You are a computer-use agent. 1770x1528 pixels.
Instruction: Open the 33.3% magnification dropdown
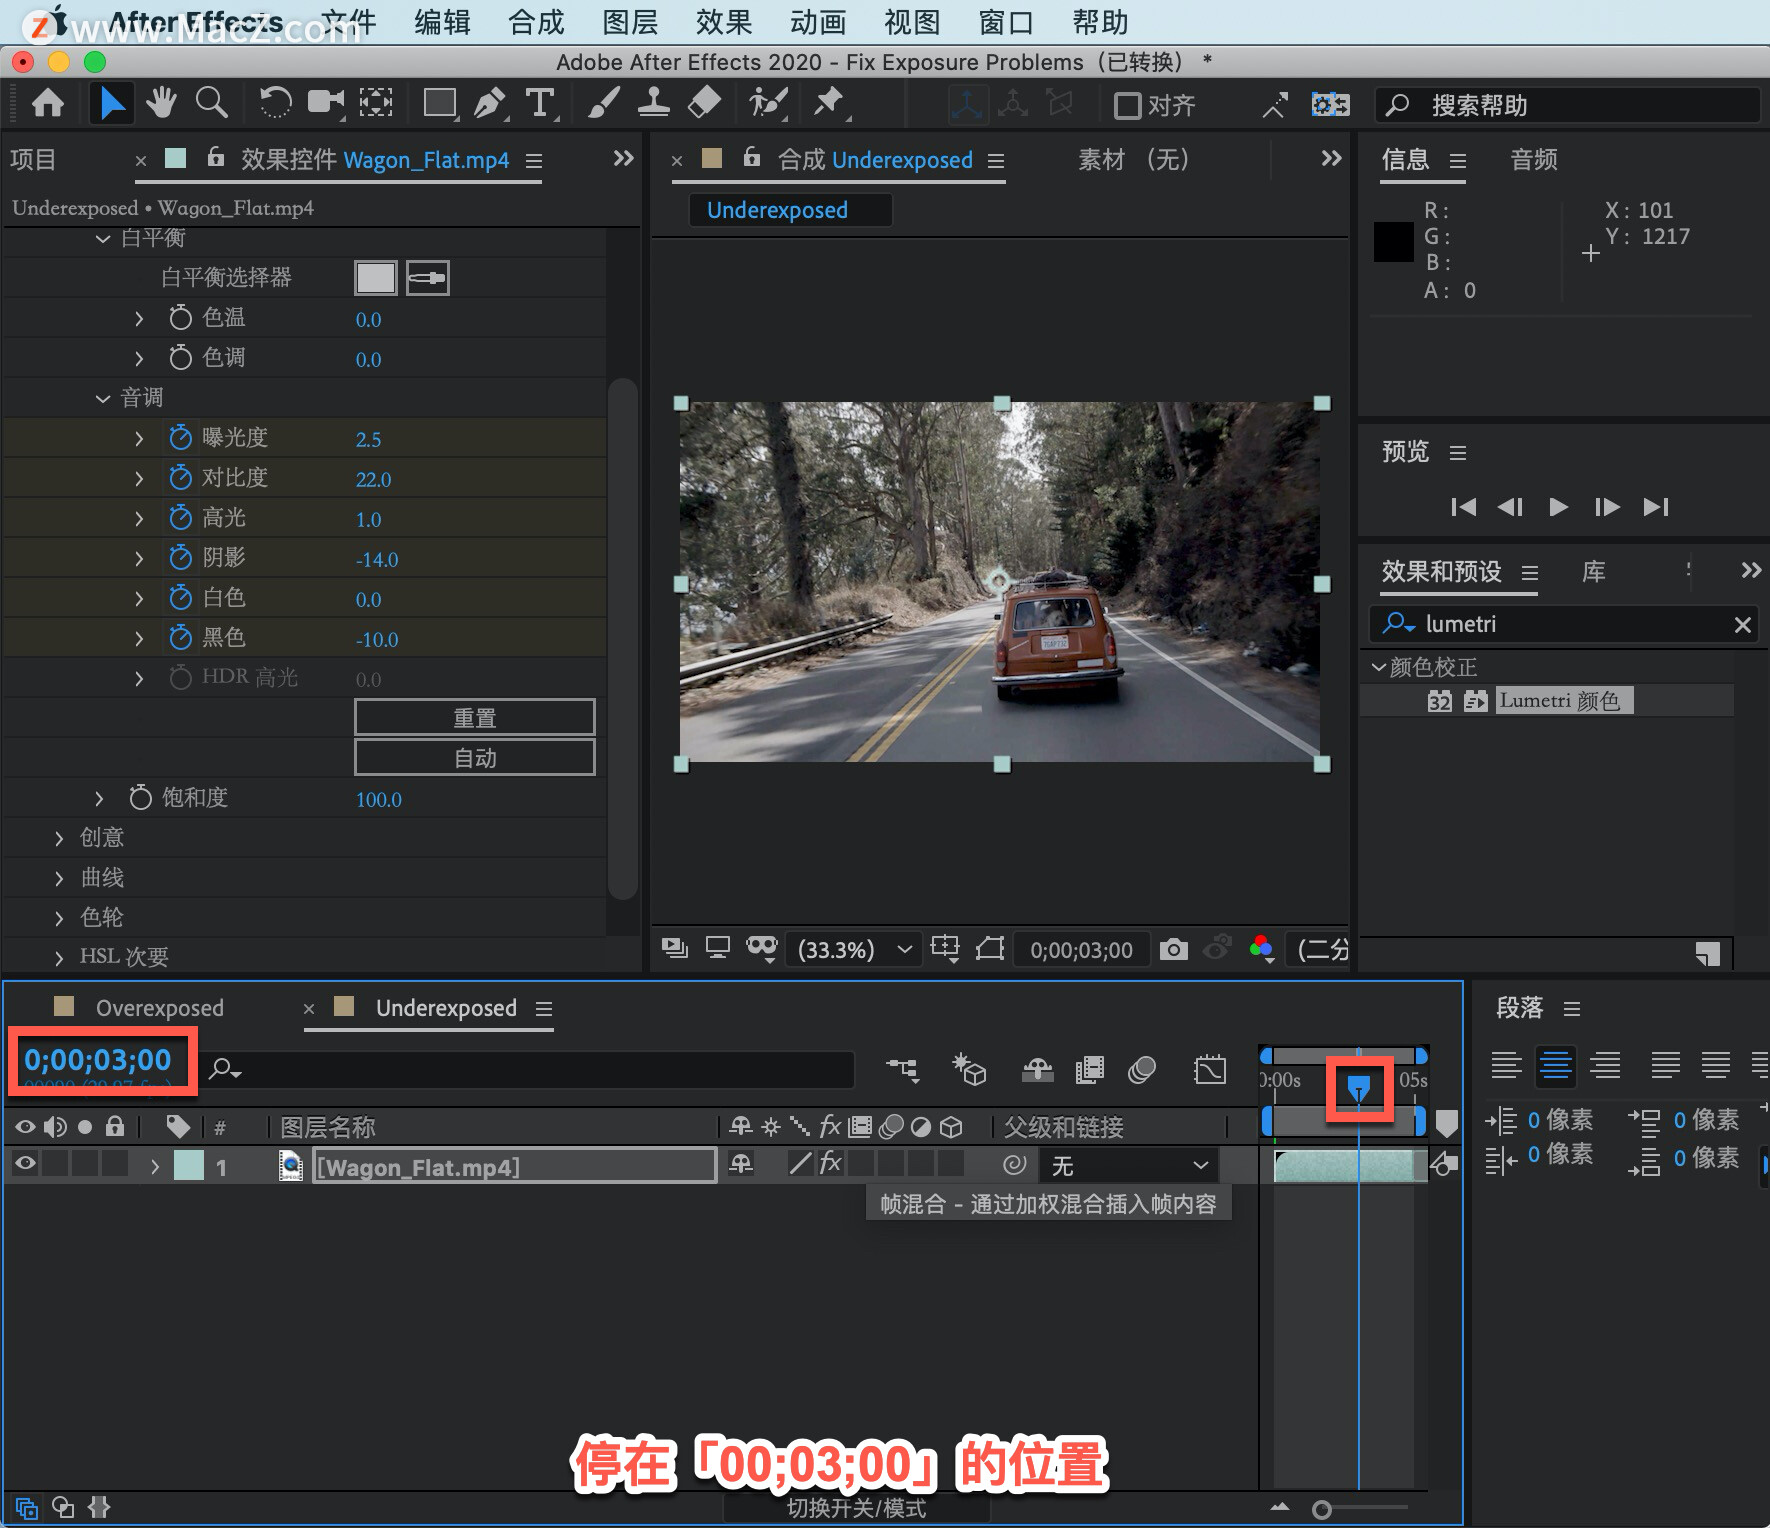click(854, 949)
